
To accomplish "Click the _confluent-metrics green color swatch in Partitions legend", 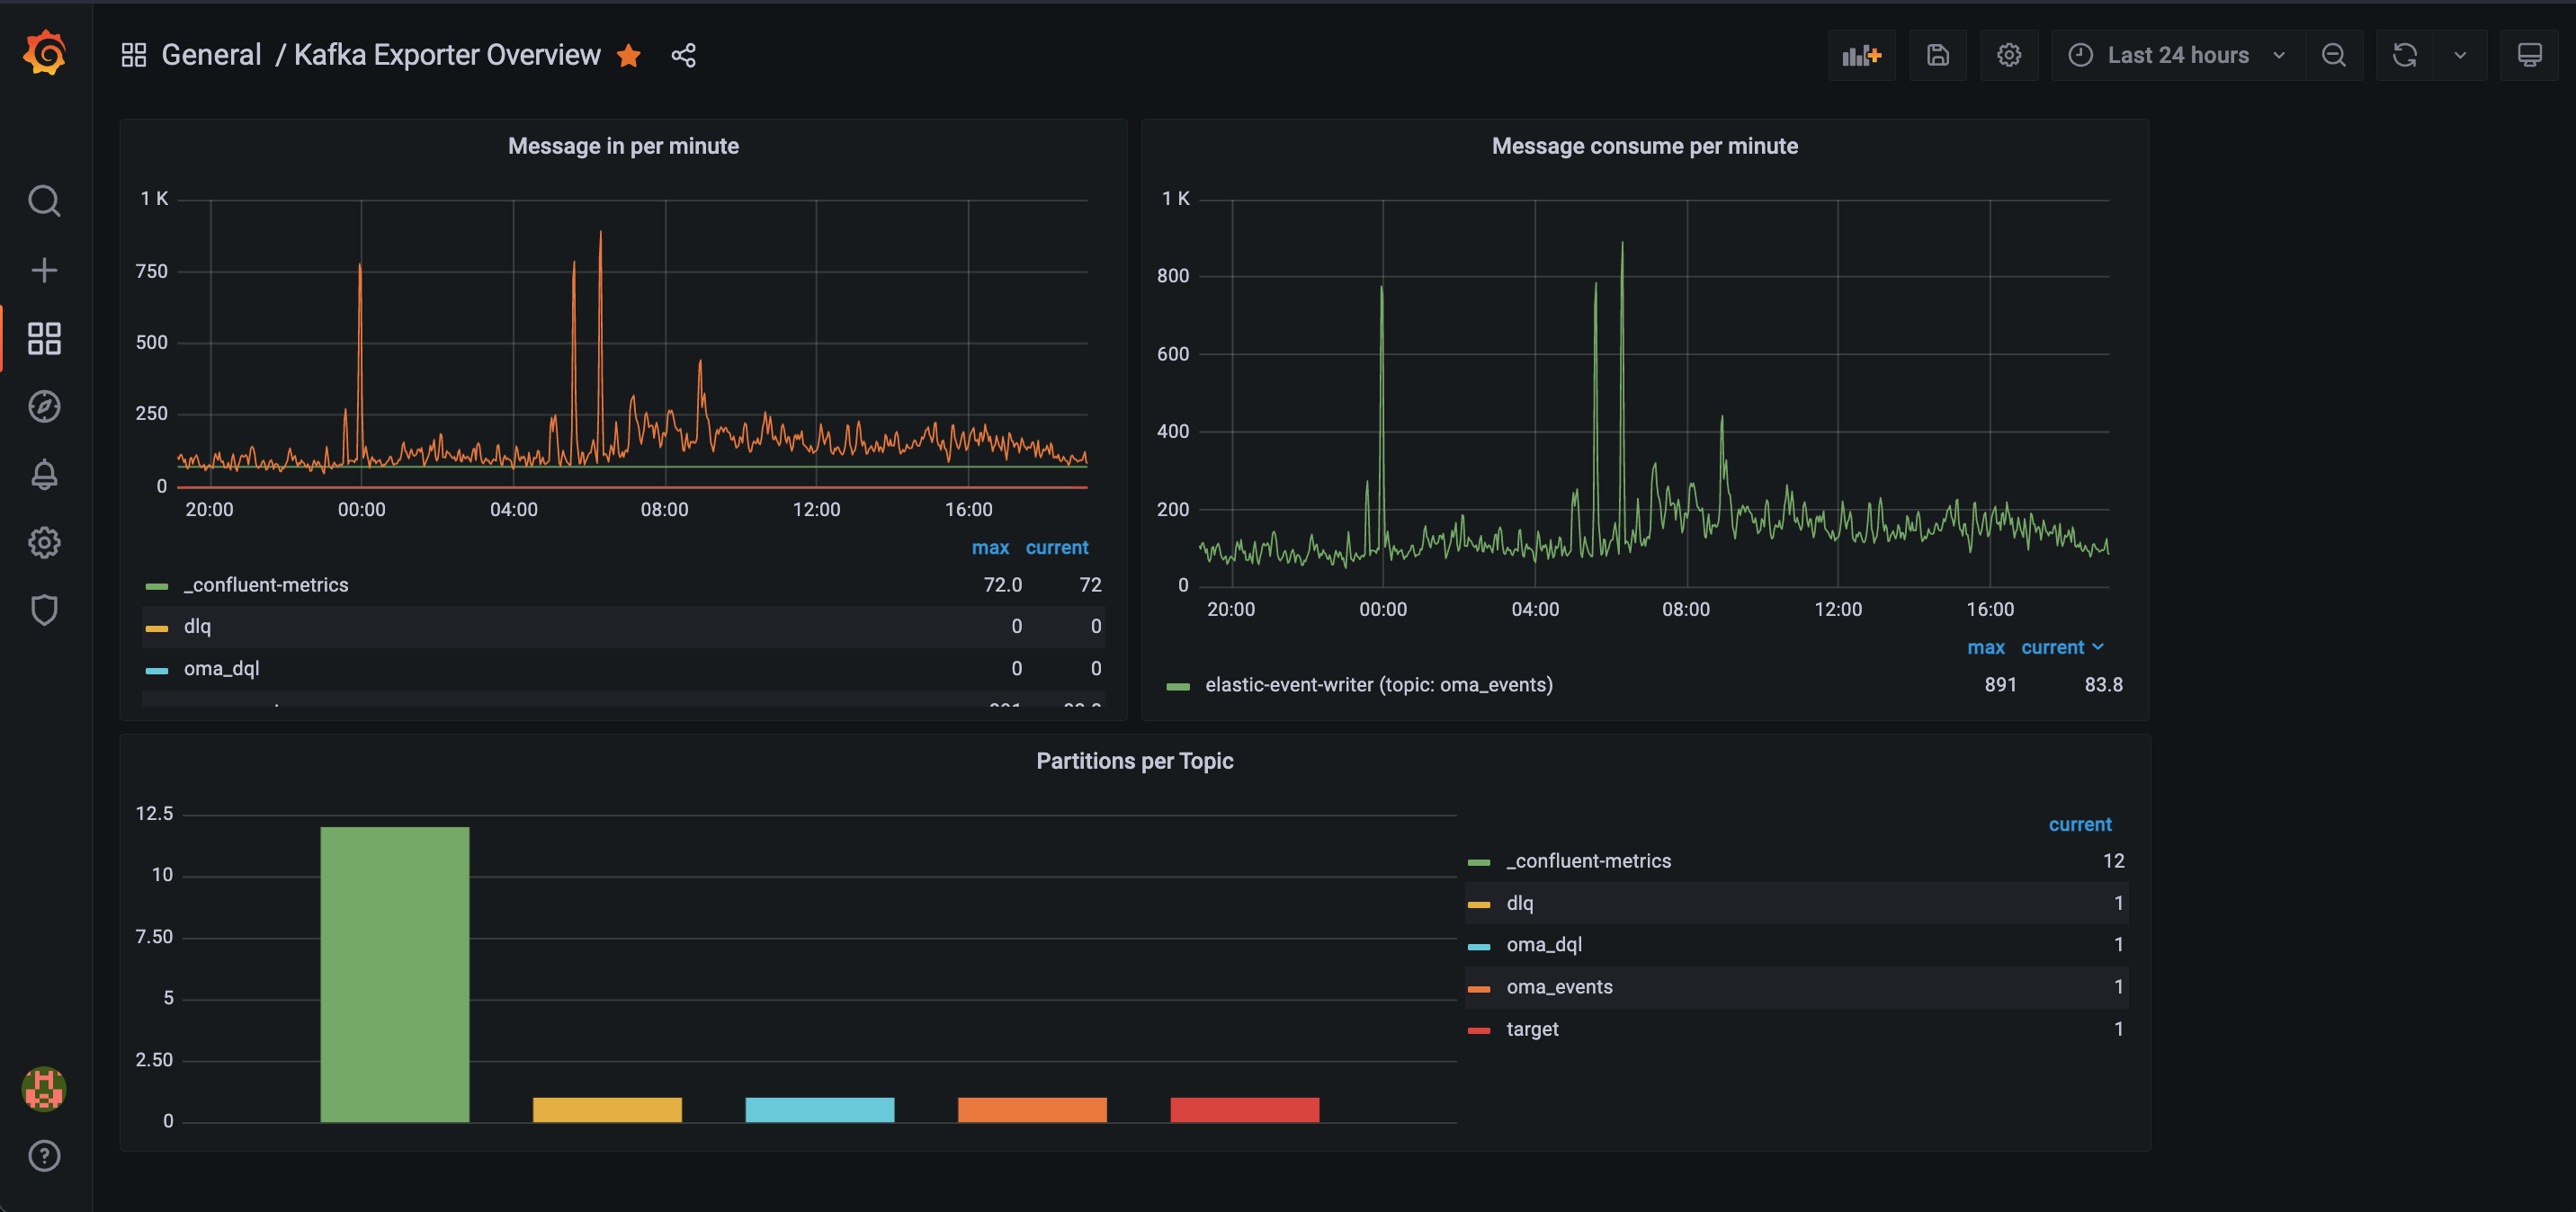I will click(x=1479, y=862).
